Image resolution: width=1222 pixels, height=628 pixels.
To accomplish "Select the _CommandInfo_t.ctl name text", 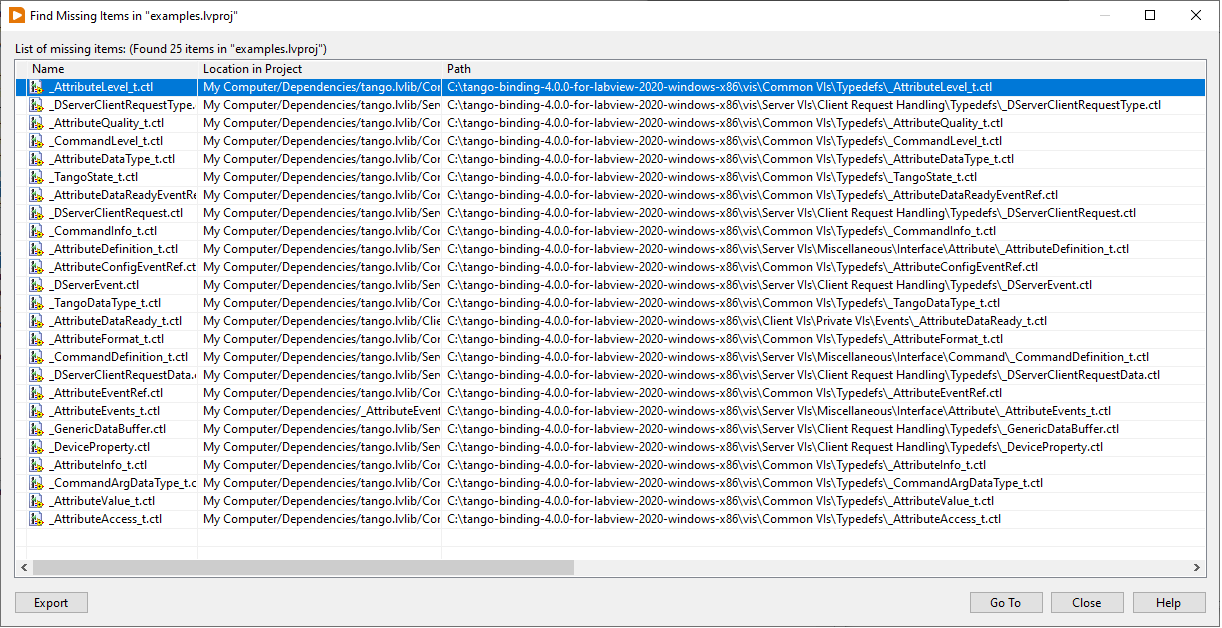I will click(103, 231).
